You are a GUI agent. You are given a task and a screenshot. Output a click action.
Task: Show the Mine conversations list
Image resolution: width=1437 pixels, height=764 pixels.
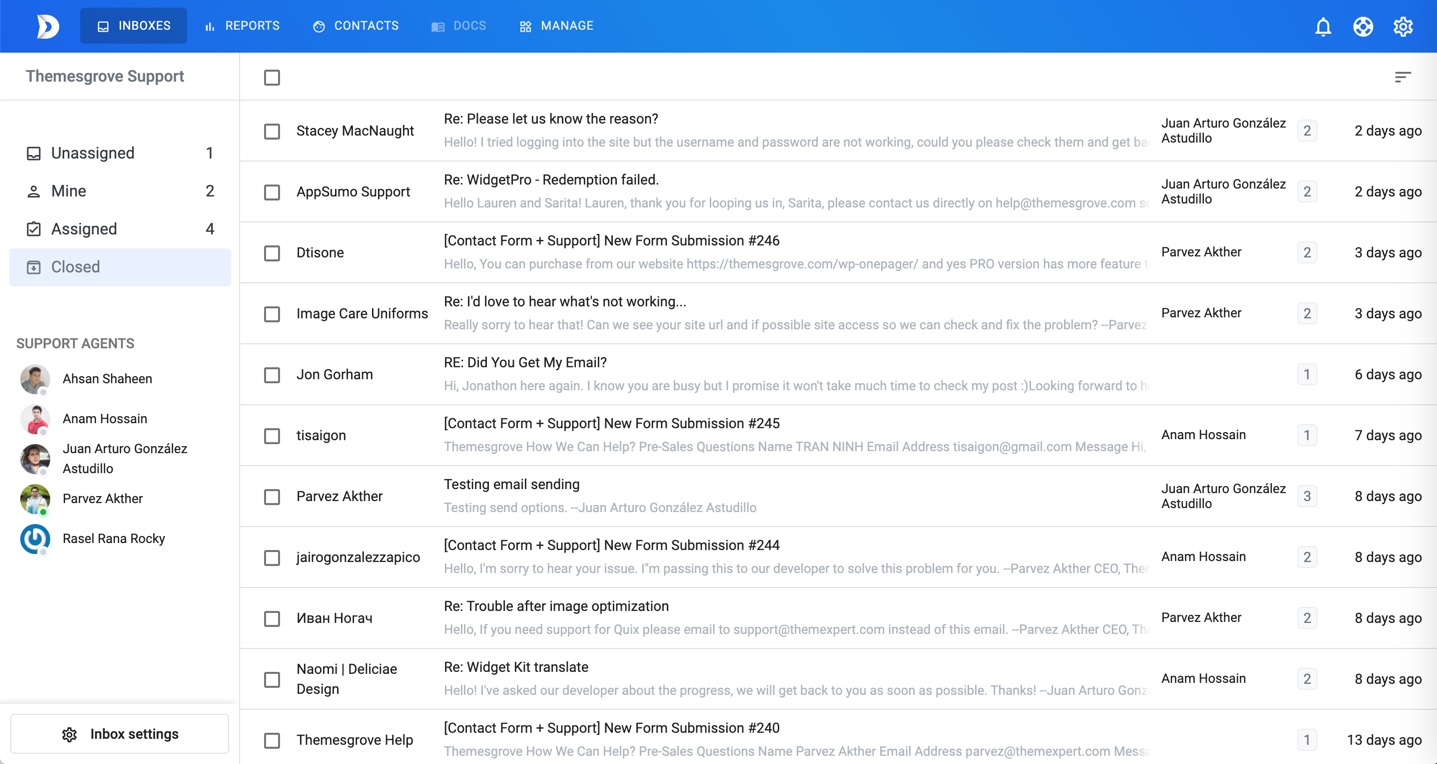pyautogui.click(x=68, y=191)
